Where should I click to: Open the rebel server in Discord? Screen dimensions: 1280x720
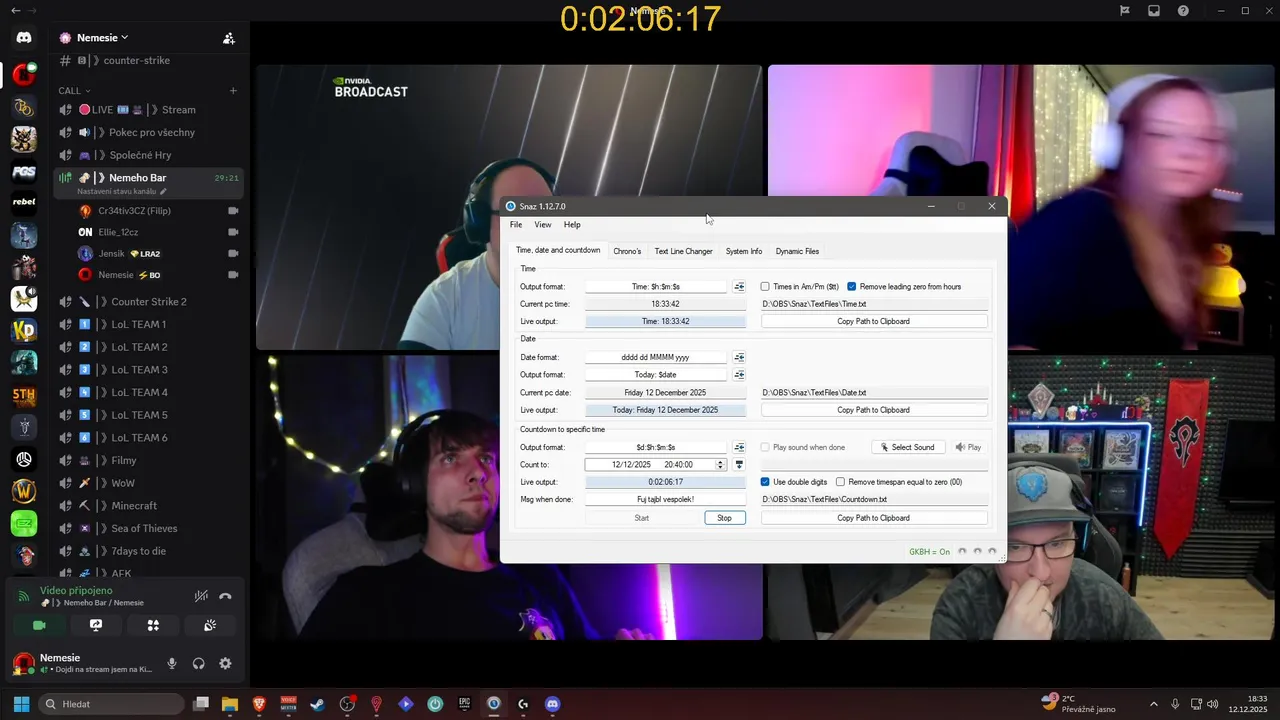[24, 202]
